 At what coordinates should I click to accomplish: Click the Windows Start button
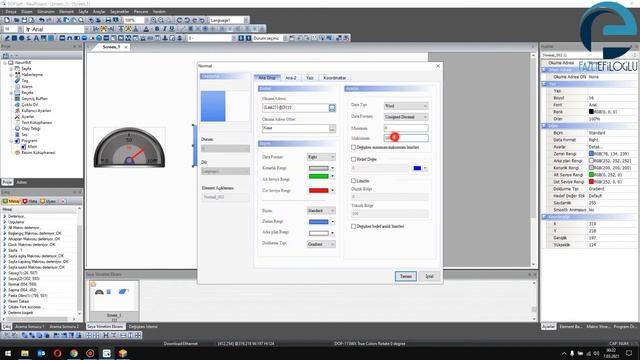8,353
